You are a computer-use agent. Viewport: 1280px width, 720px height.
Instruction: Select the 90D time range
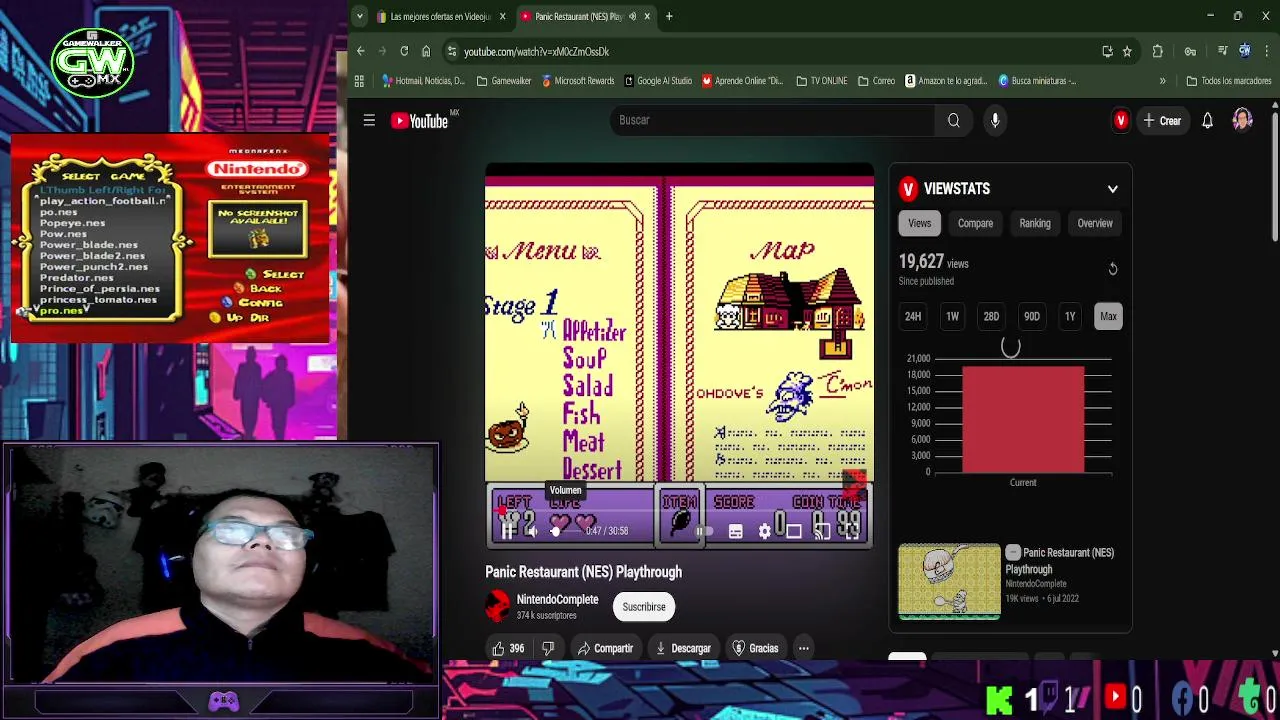(x=1031, y=317)
